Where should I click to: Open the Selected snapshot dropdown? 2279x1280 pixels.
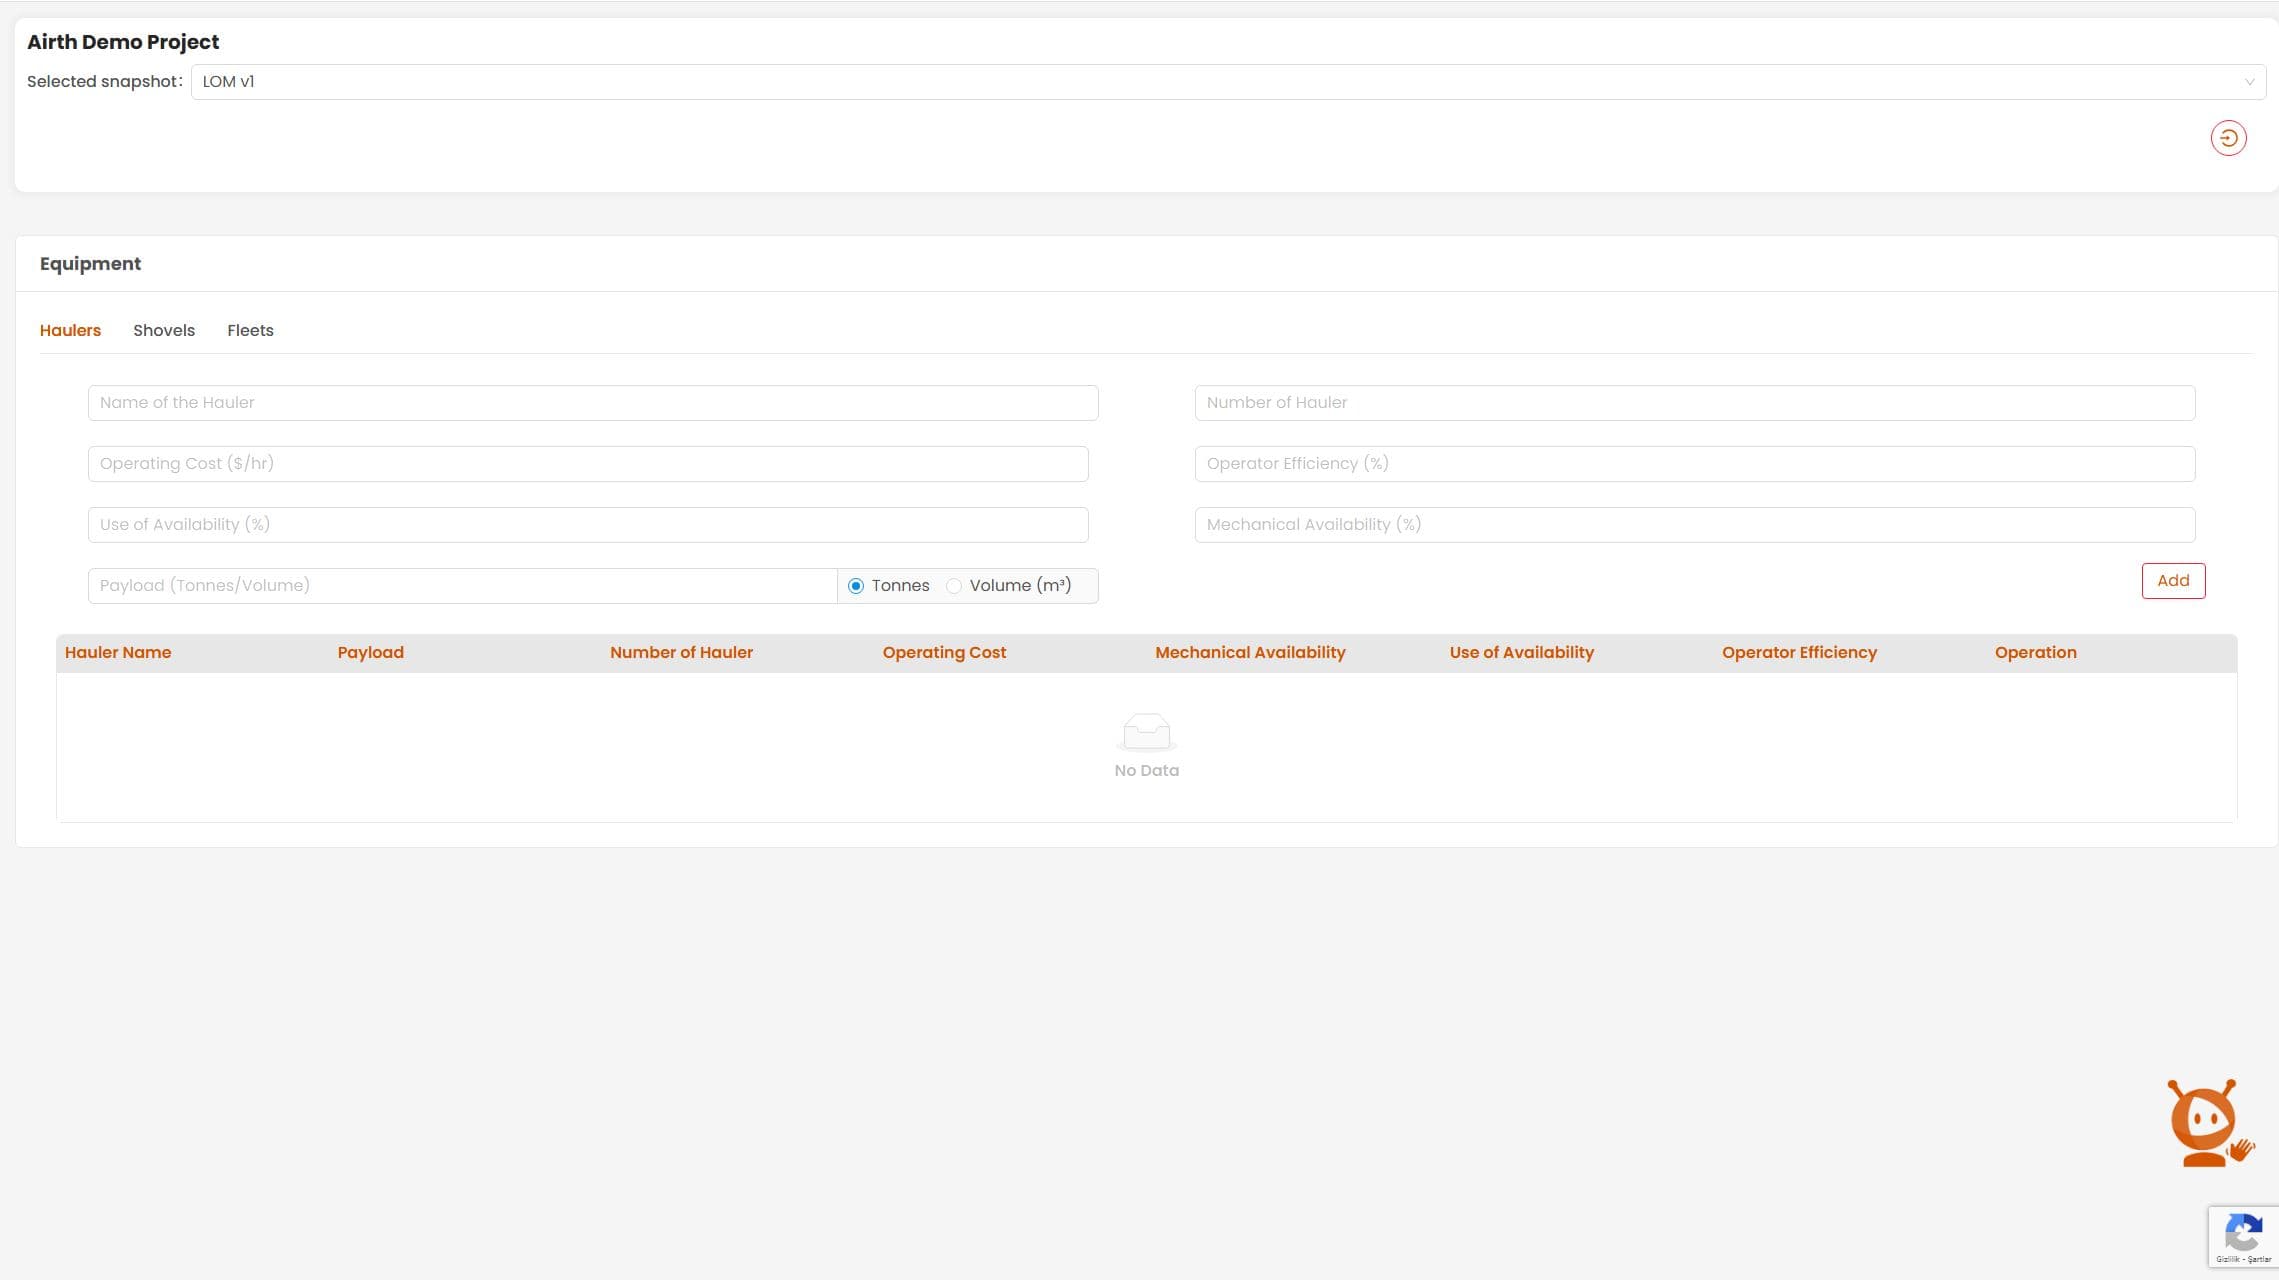point(1200,82)
